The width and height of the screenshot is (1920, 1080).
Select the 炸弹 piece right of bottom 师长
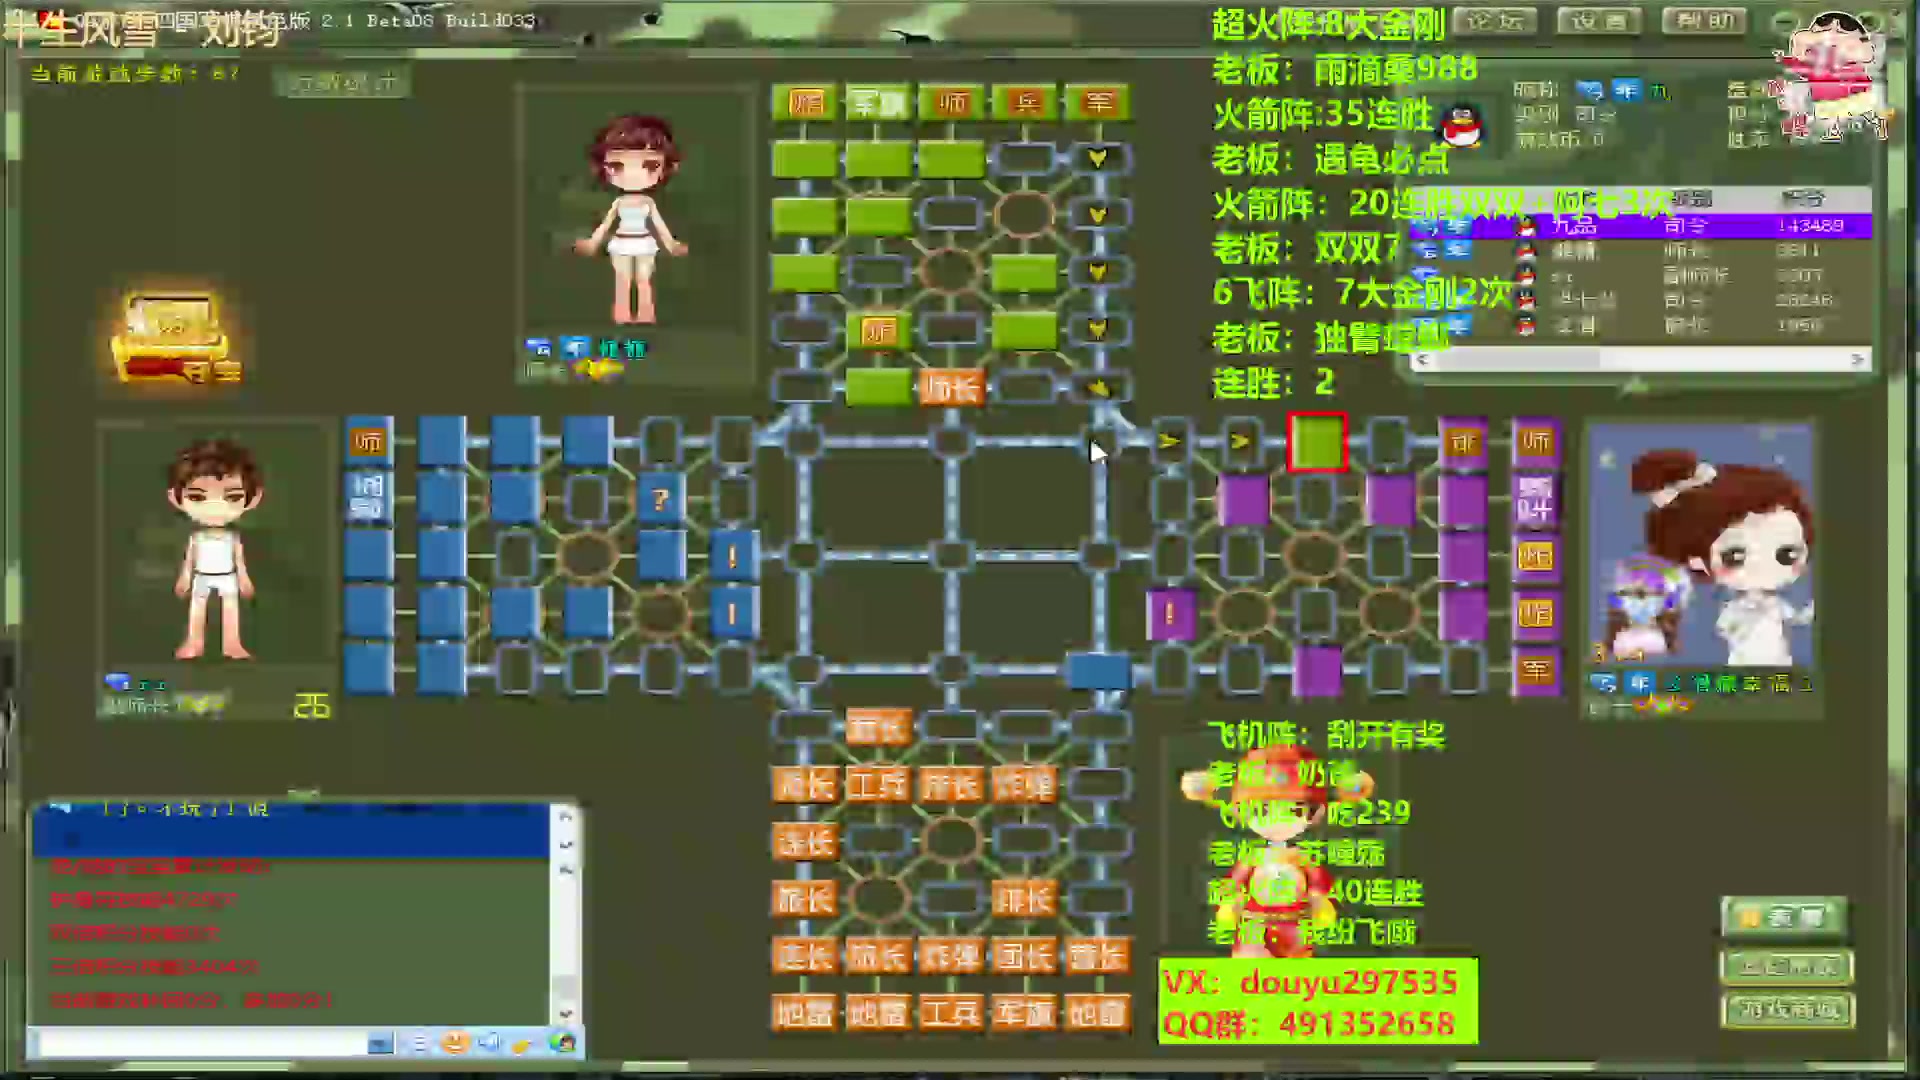click(1024, 785)
